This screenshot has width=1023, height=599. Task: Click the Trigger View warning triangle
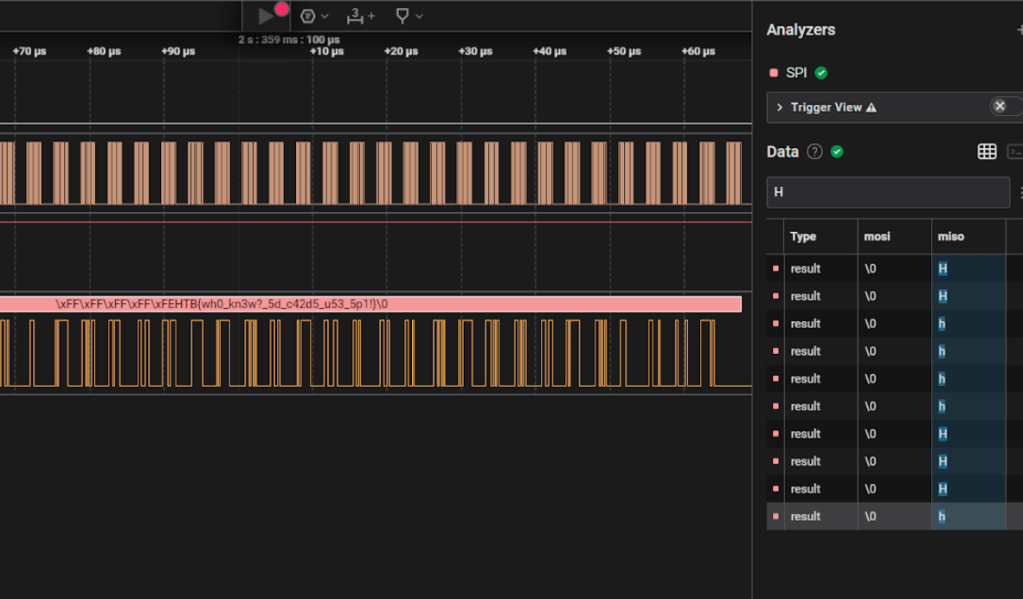click(x=871, y=108)
